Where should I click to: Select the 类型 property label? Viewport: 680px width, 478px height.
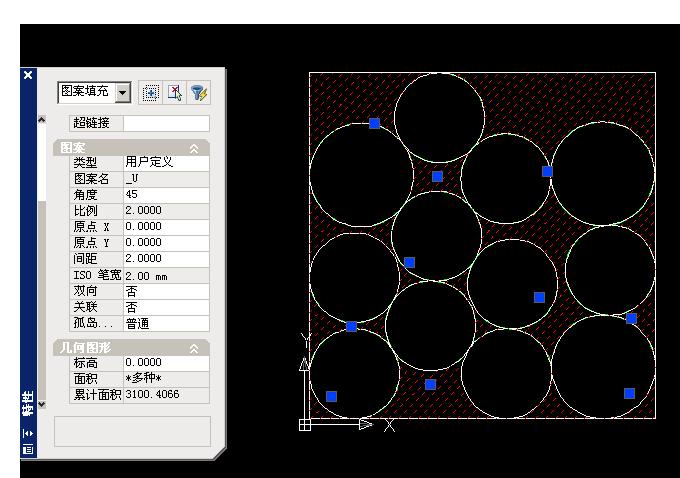click(x=85, y=163)
